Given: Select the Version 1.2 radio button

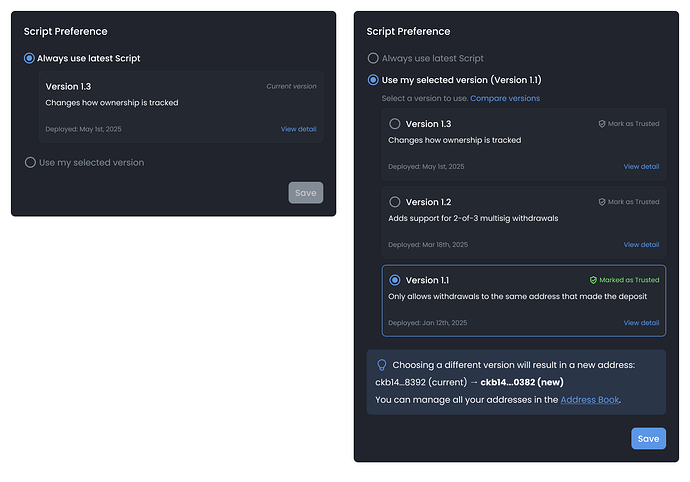Looking at the screenshot, I should pyautogui.click(x=395, y=202).
